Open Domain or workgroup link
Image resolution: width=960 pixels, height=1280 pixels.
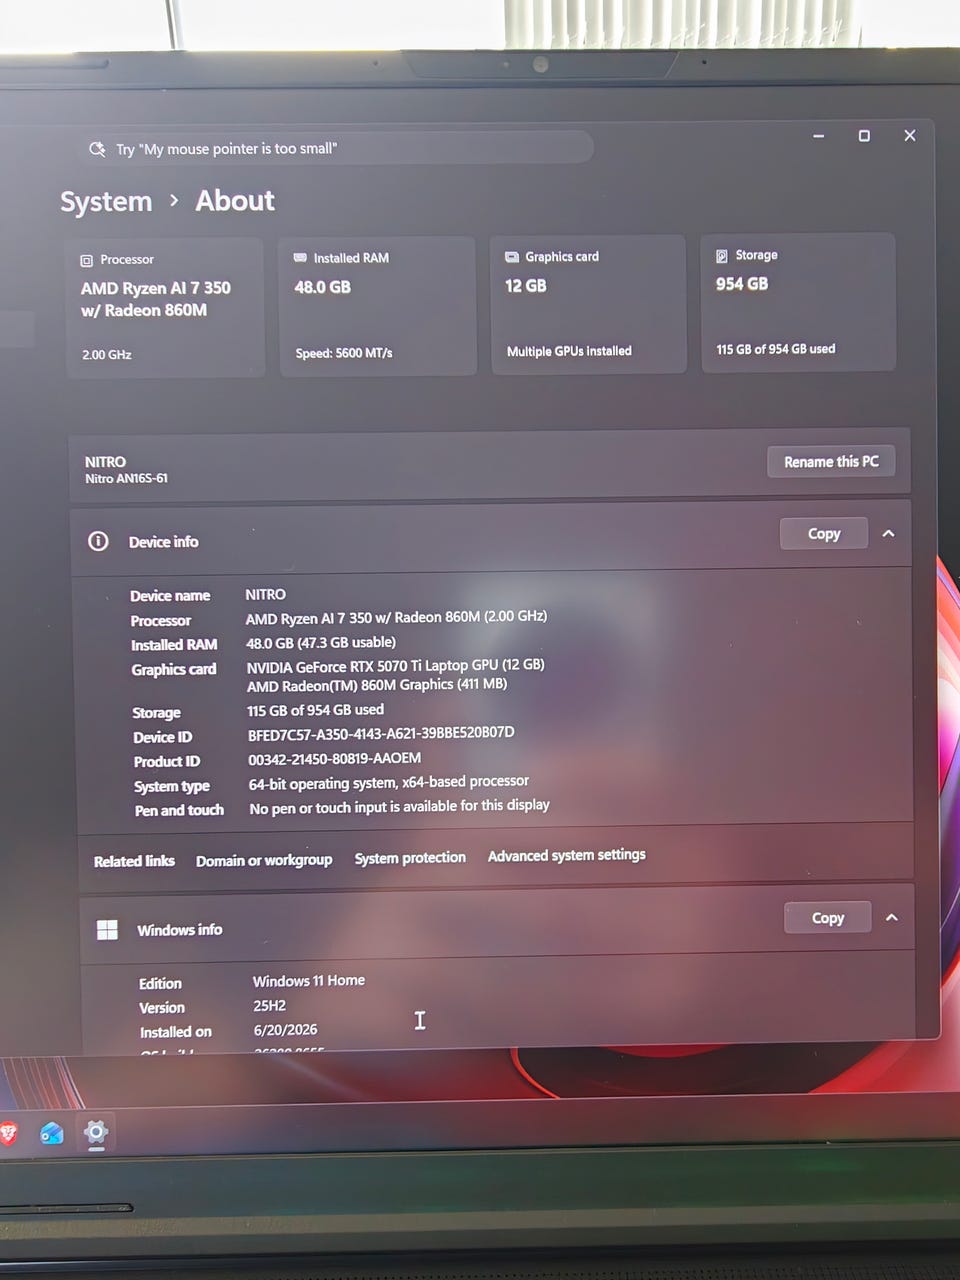(x=264, y=860)
